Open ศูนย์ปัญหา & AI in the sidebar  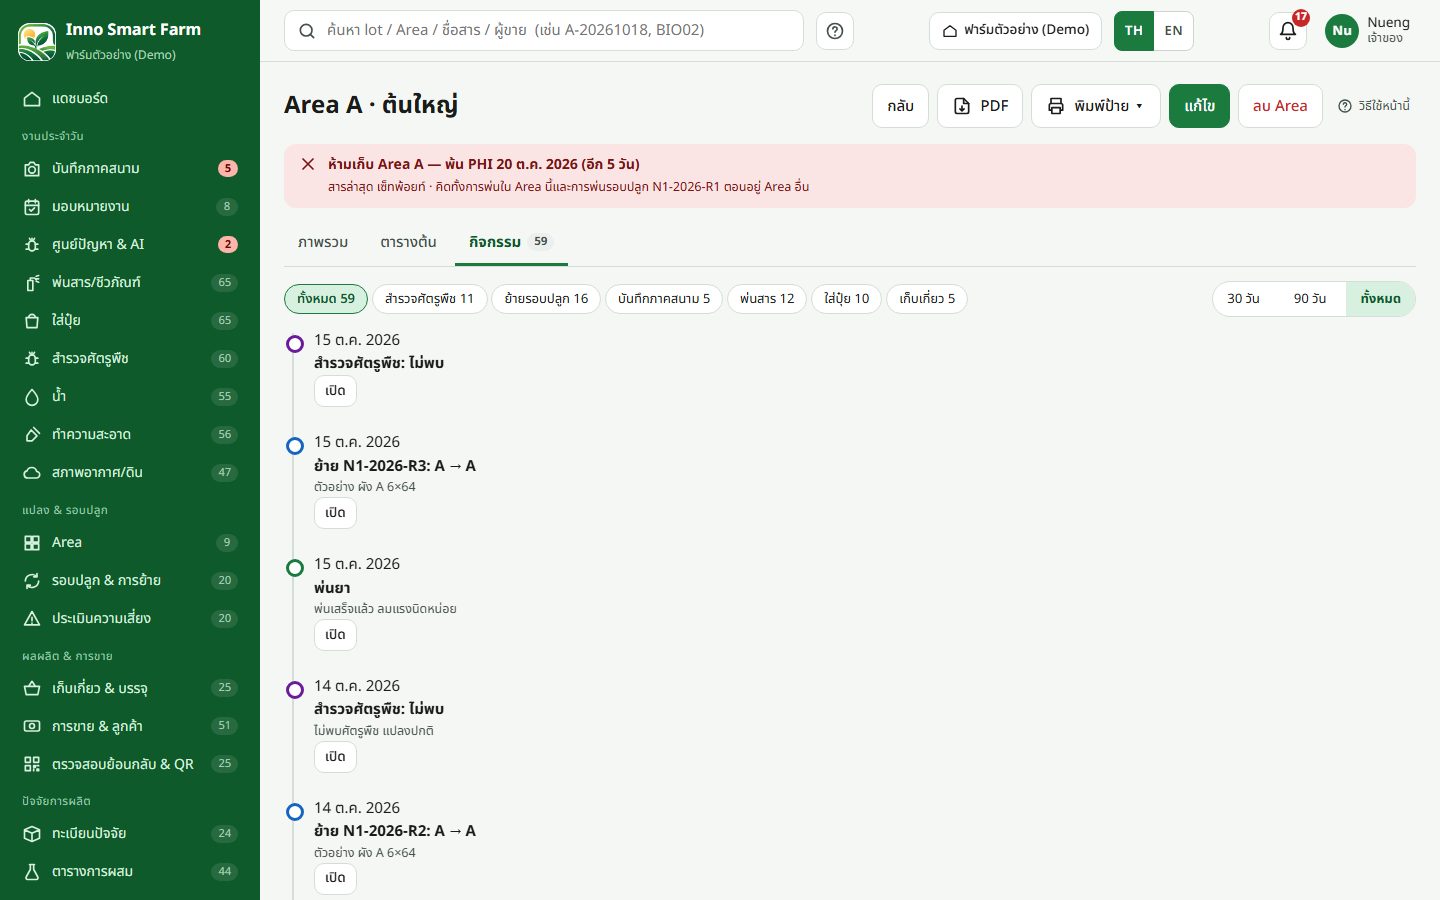pos(130,245)
